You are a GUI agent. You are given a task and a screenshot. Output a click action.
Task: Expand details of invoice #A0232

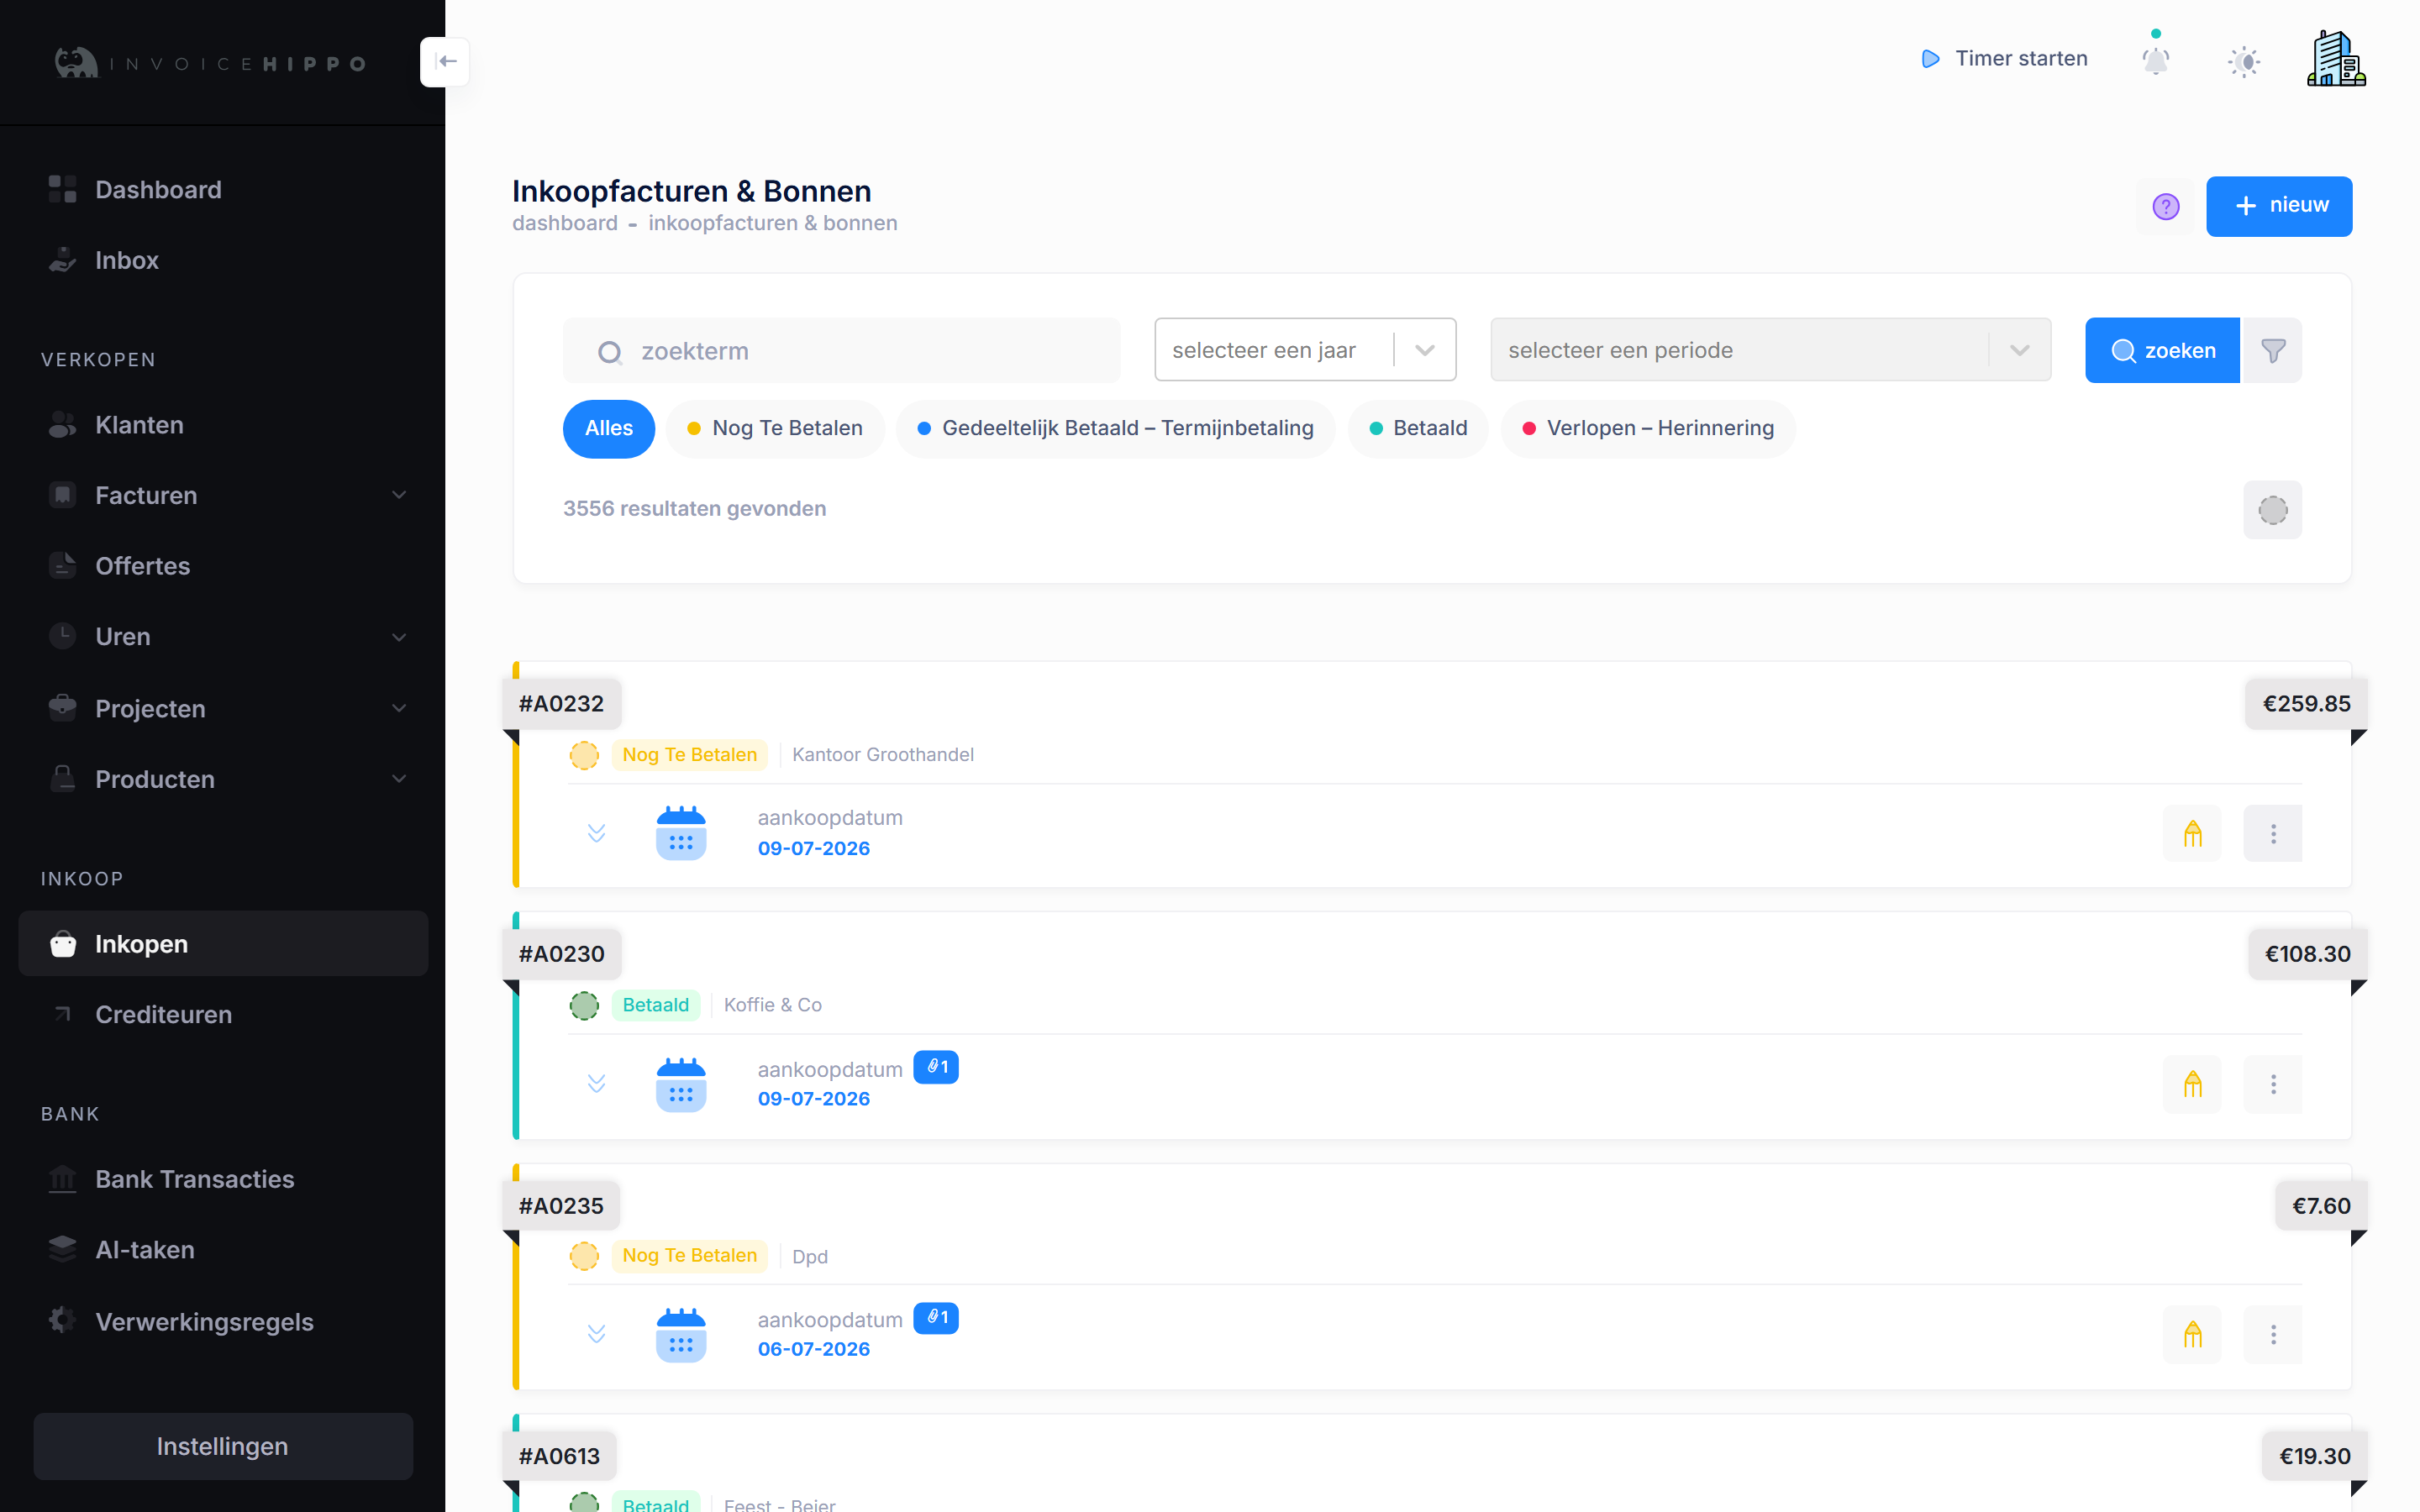(597, 833)
